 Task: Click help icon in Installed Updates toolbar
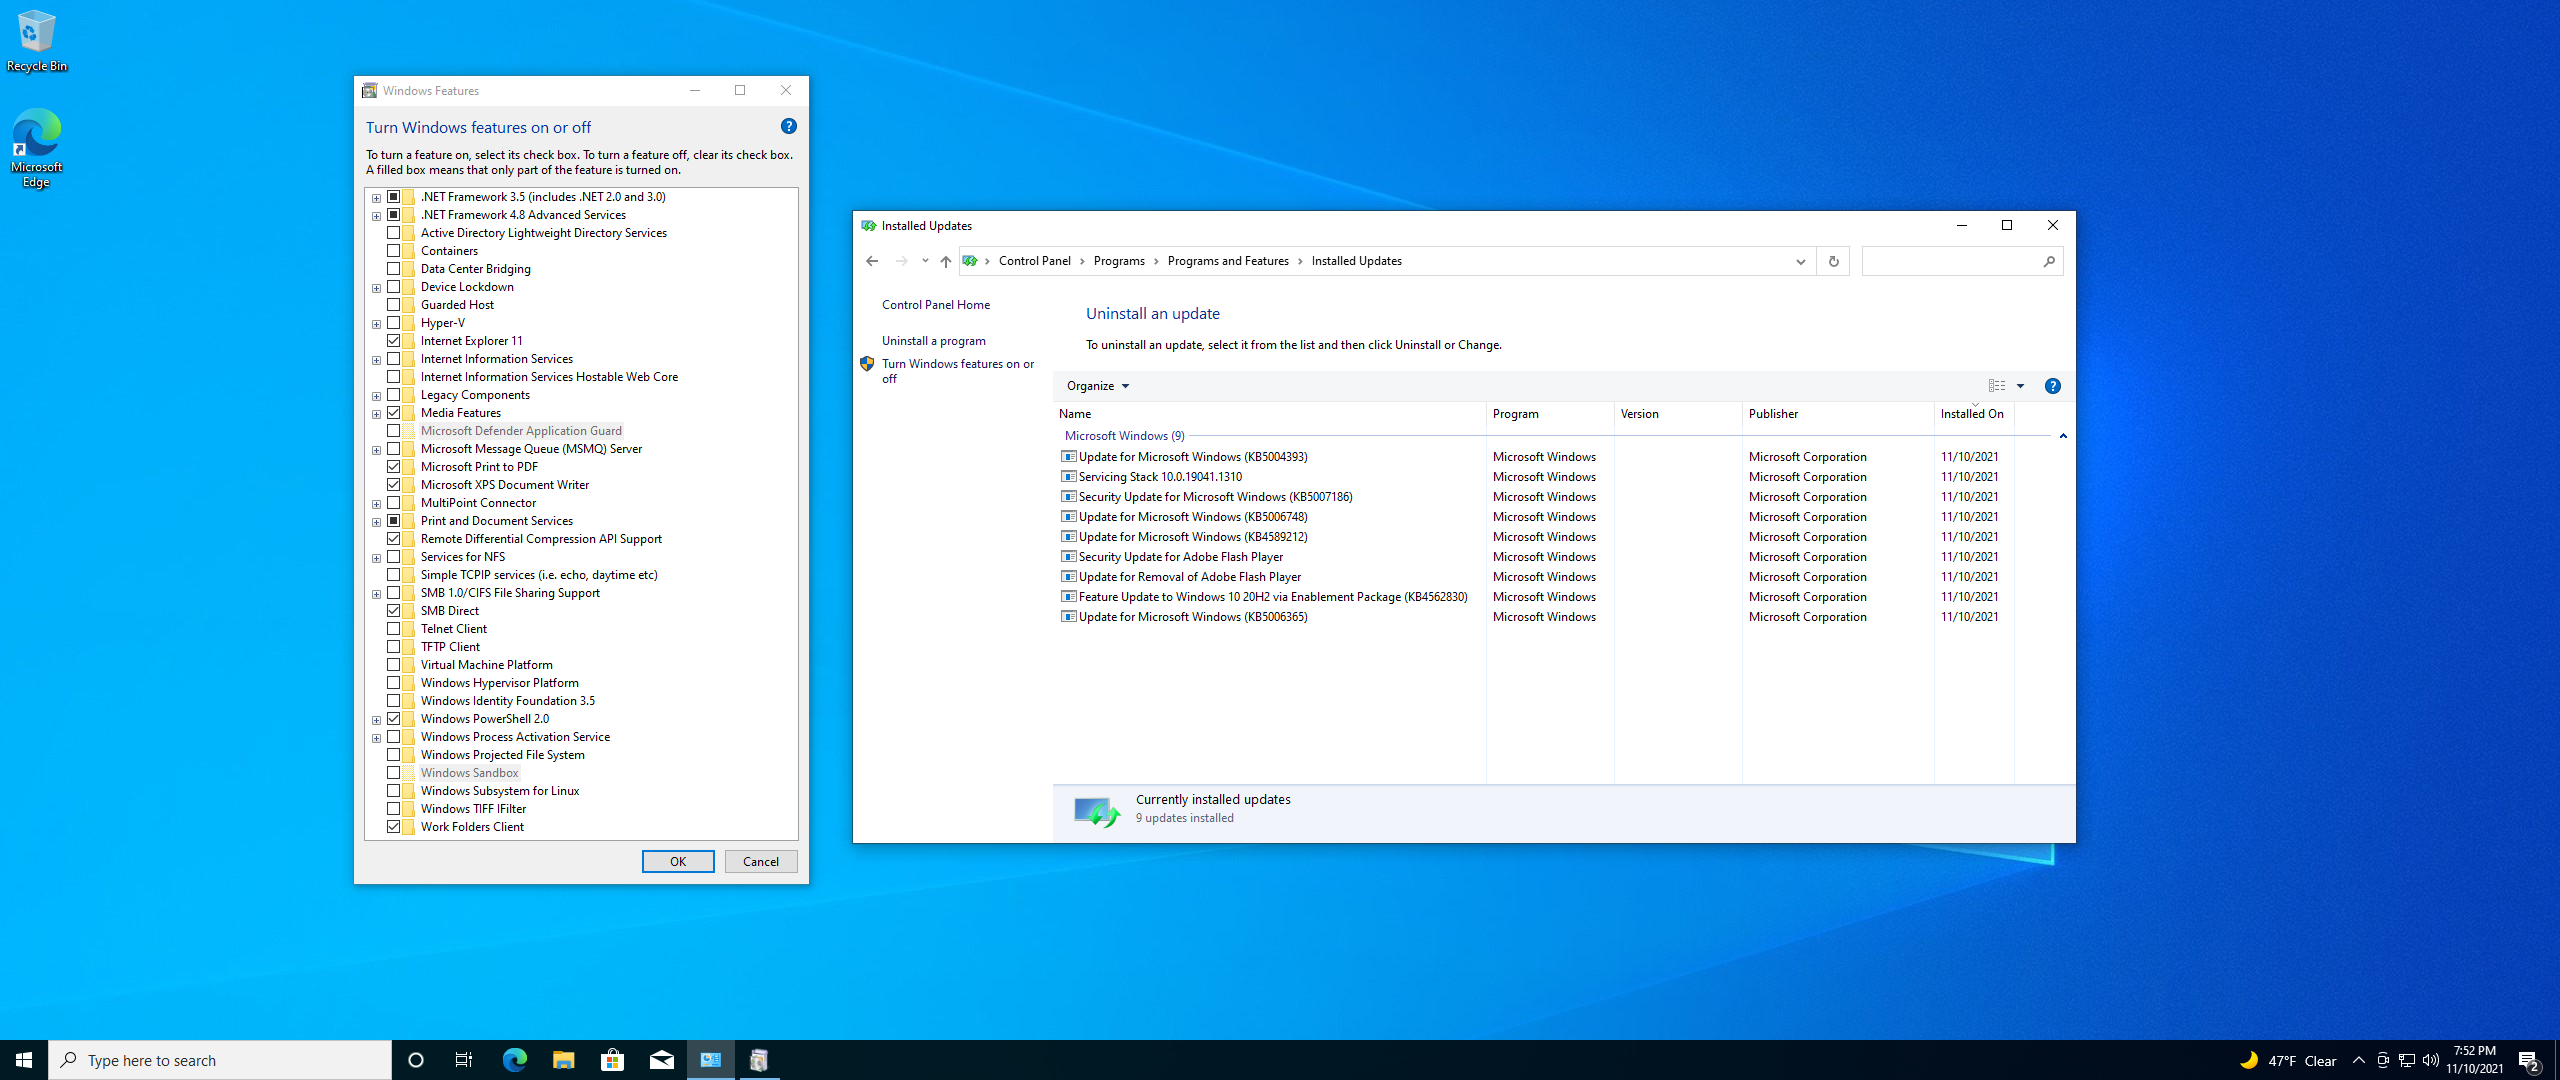[x=2052, y=386]
